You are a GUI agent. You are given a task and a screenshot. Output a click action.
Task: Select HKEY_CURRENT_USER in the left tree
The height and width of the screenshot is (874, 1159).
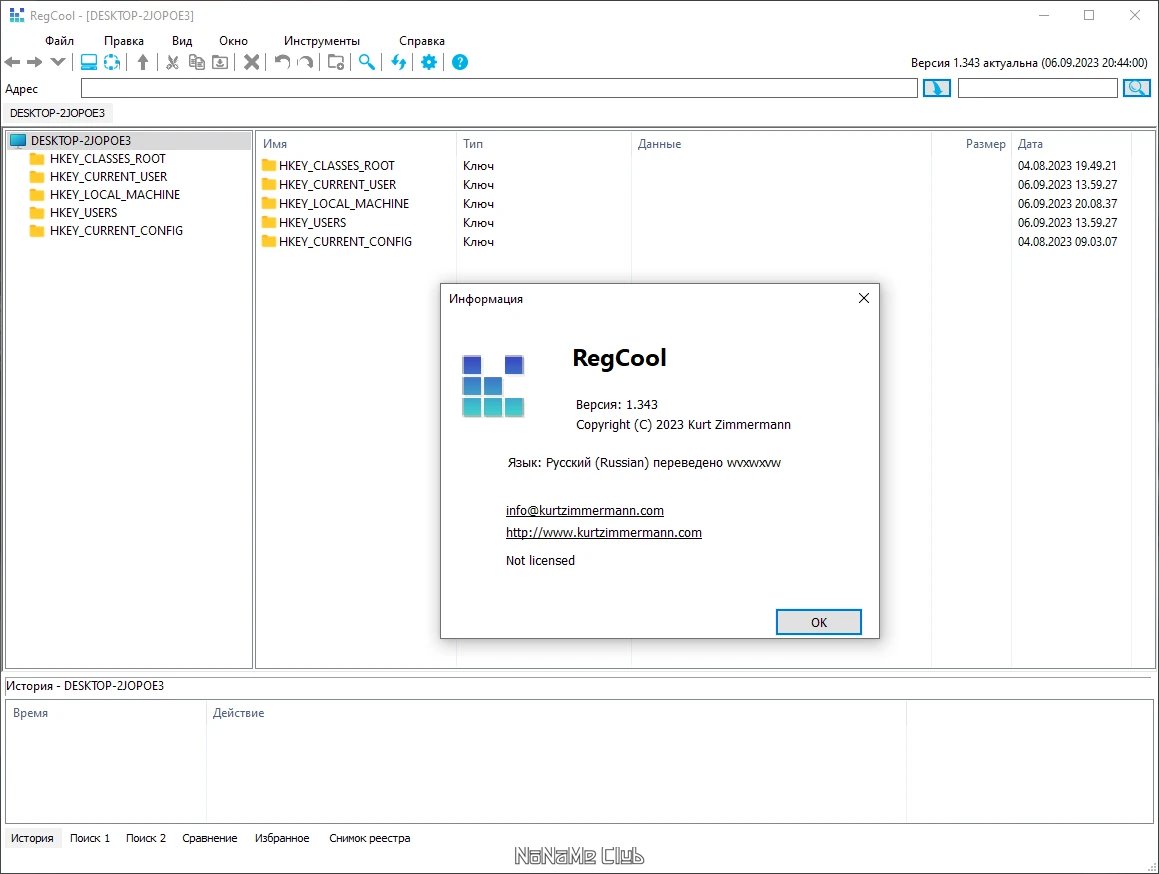pyautogui.click(x=108, y=177)
